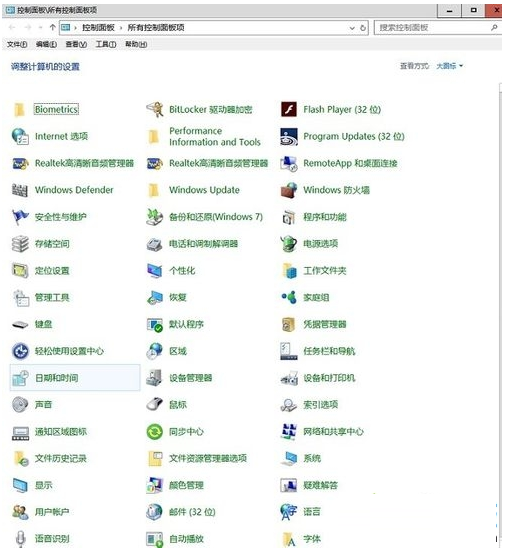Screen dimensions: 506x548
Task: Open the 个性化 monitor icon
Action: coord(155,271)
